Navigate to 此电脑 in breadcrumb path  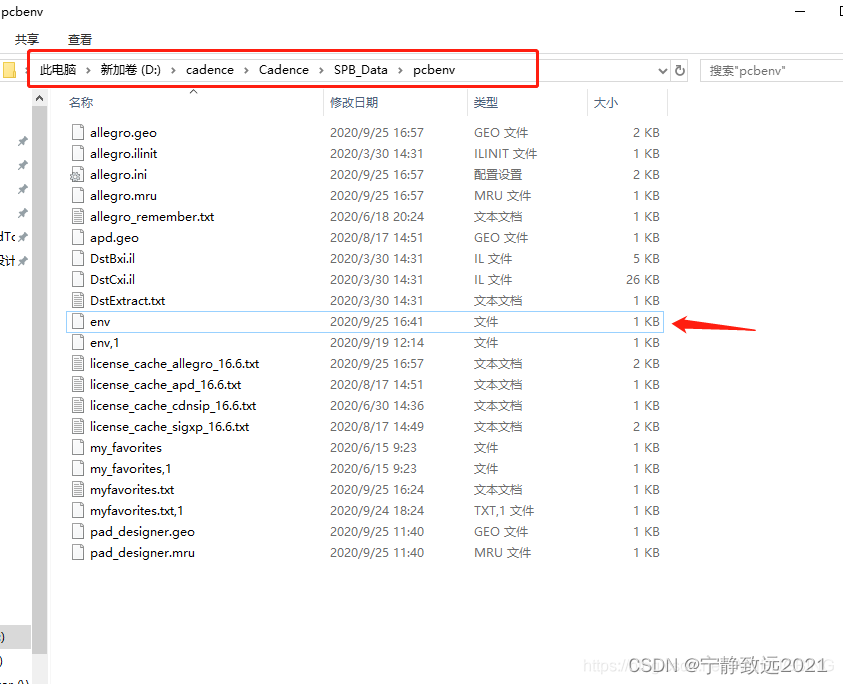pos(58,70)
